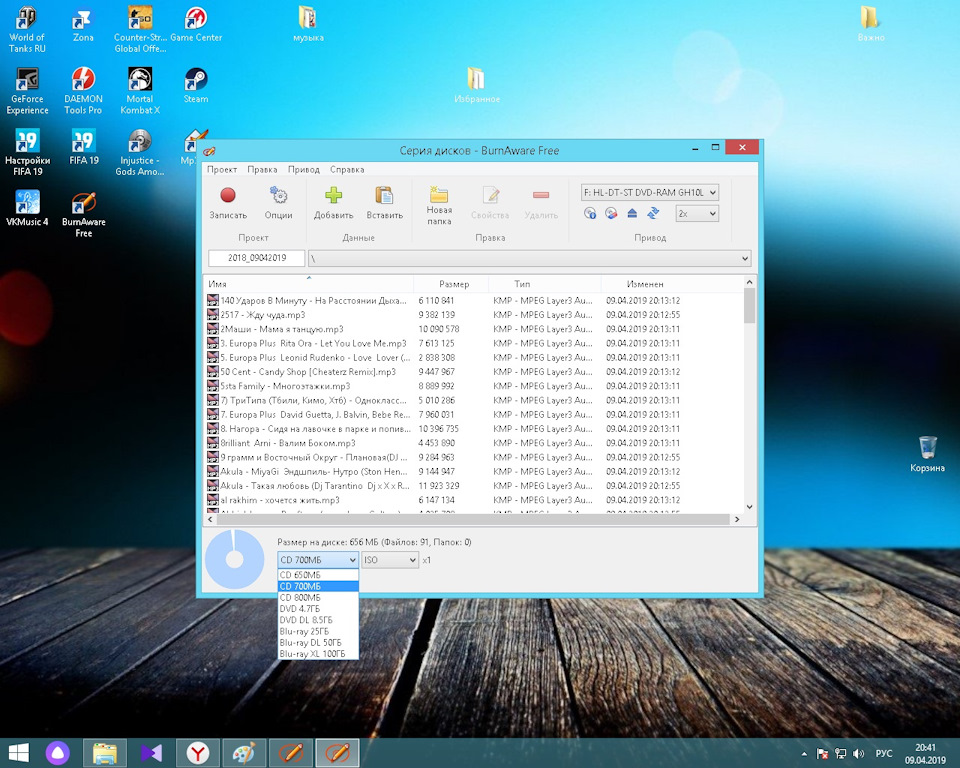Choose DVD 4.7ГБ from list
Viewport: 960px width, 768px height.
[318, 609]
